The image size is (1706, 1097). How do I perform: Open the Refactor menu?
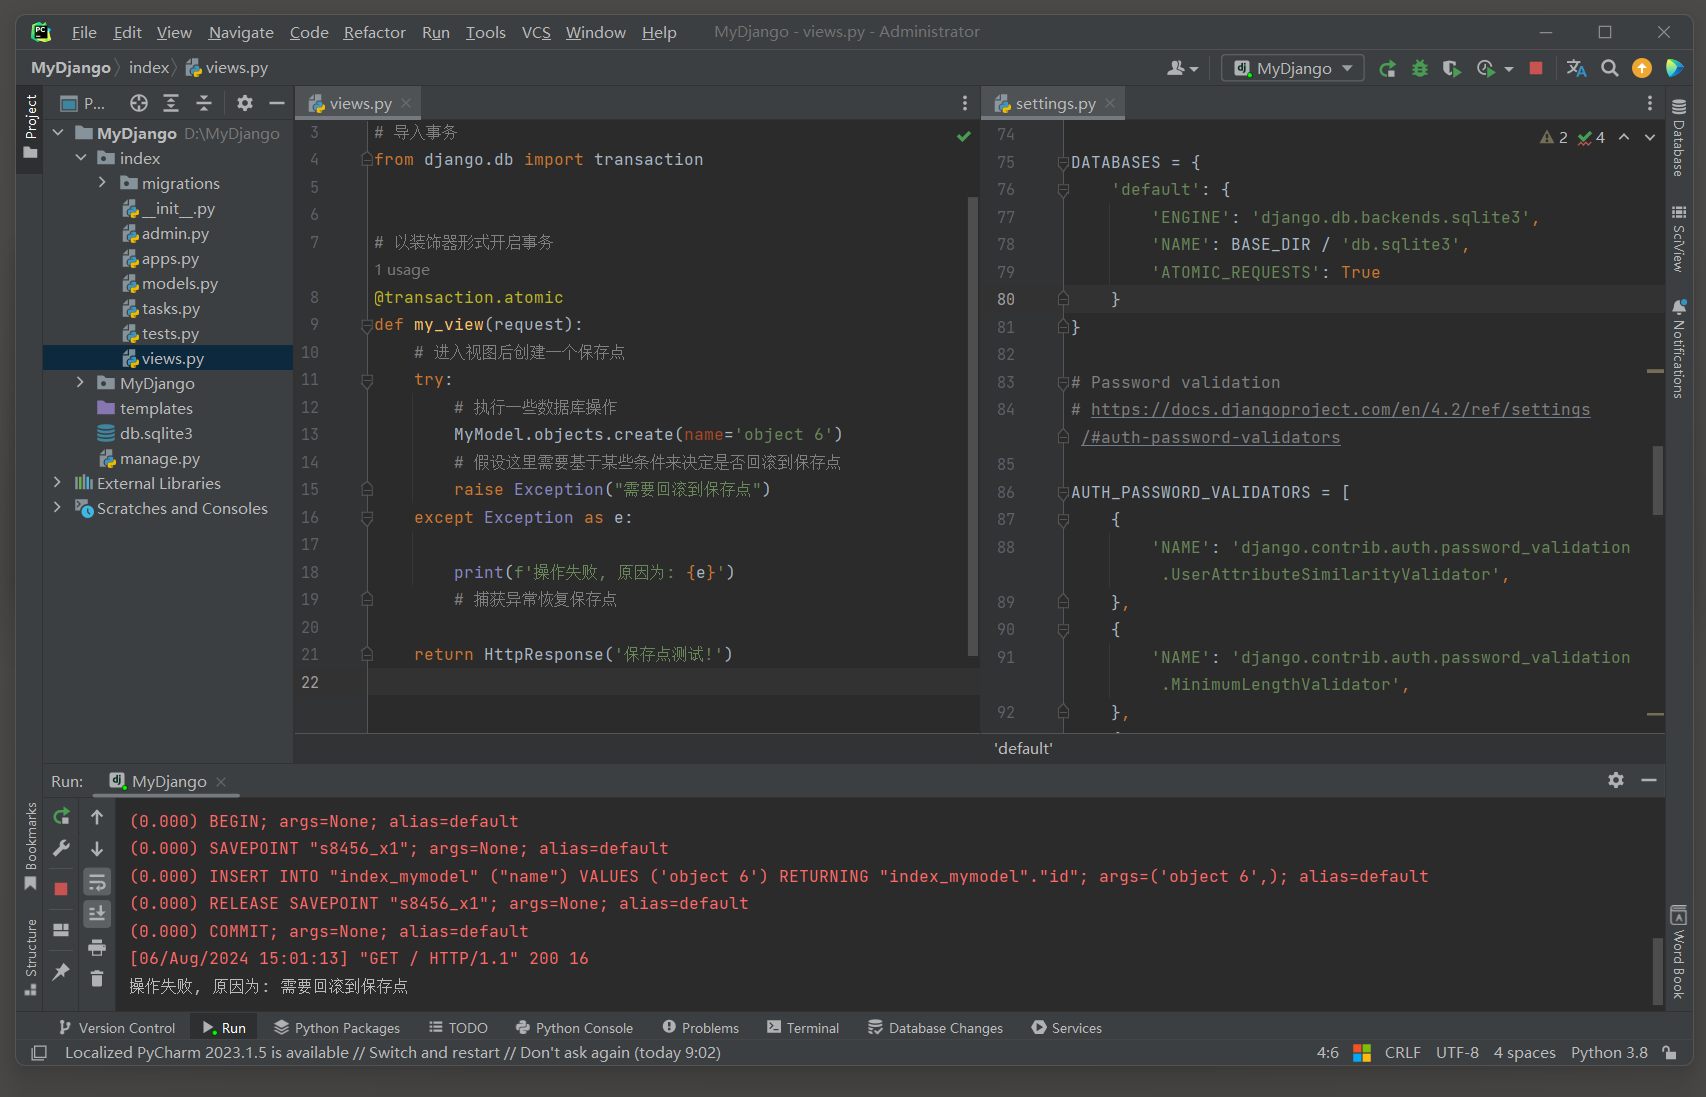pyautogui.click(x=374, y=32)
